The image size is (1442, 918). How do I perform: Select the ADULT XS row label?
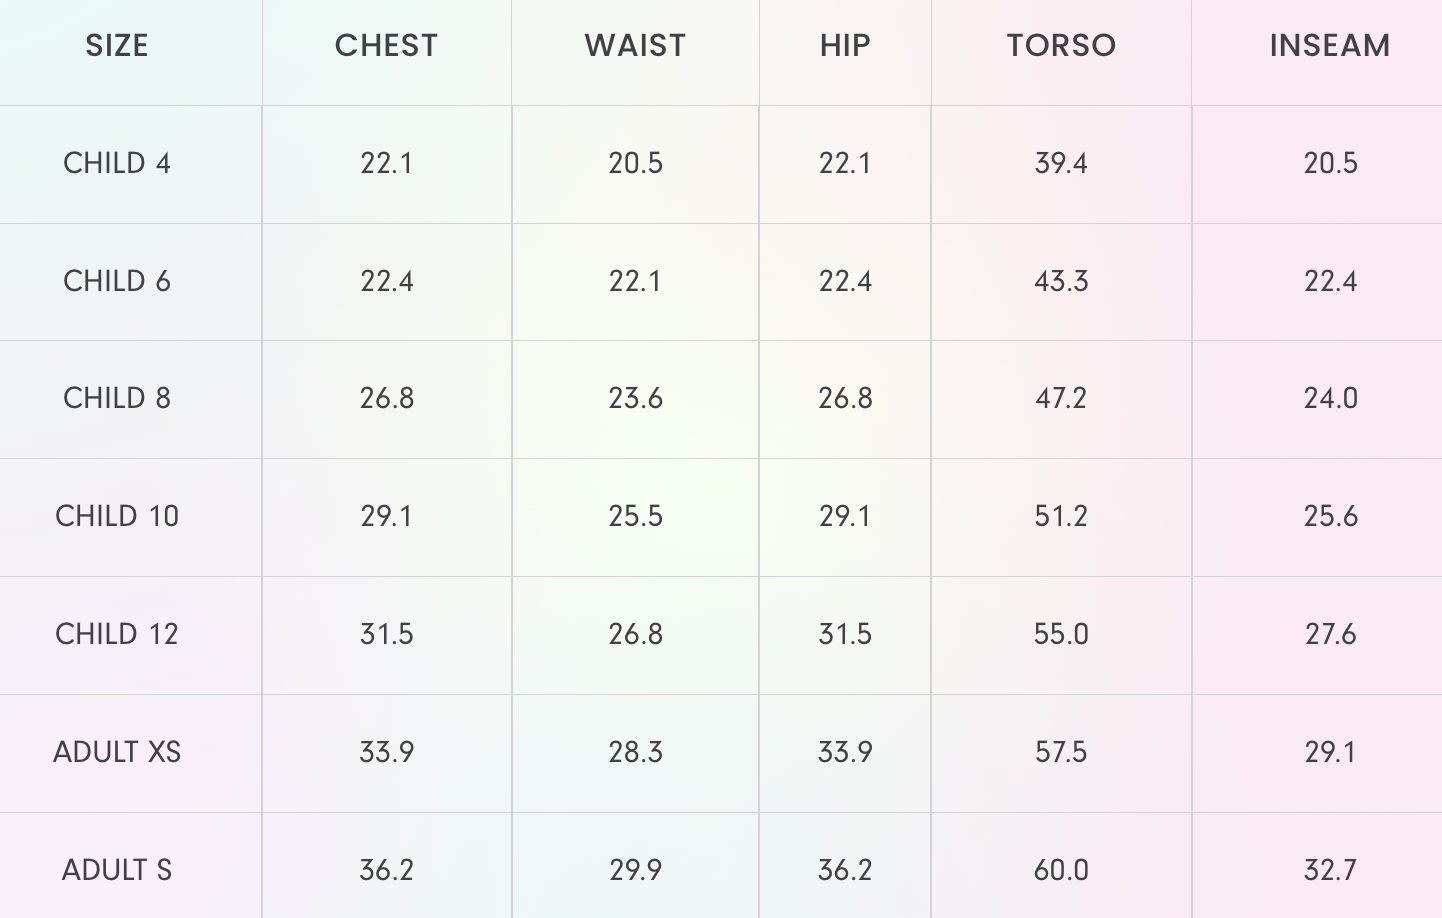coord(117,752)
